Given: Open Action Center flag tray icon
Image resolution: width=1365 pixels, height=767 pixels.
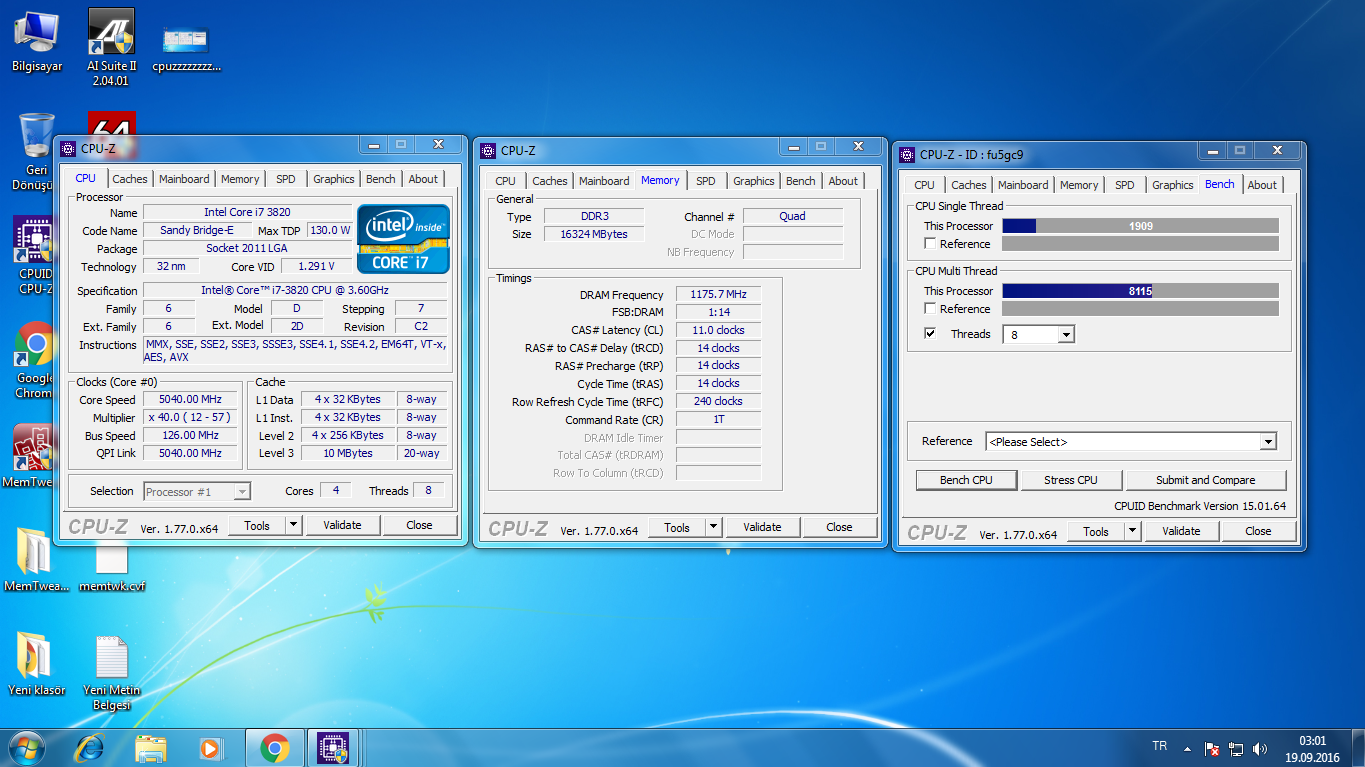Looking at the screenshot, I should tap(1211, 748).
